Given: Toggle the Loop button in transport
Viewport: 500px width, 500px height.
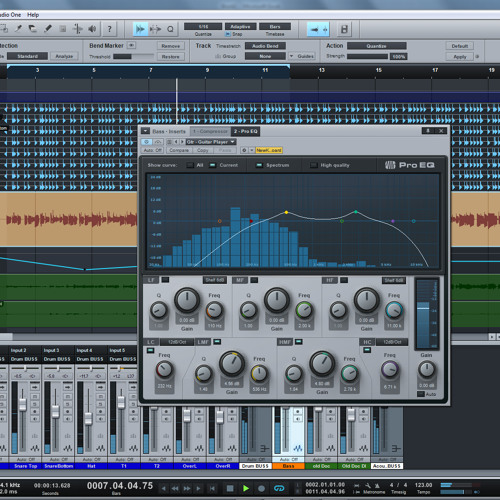Looking at the screenshot, I should (279, 488).
